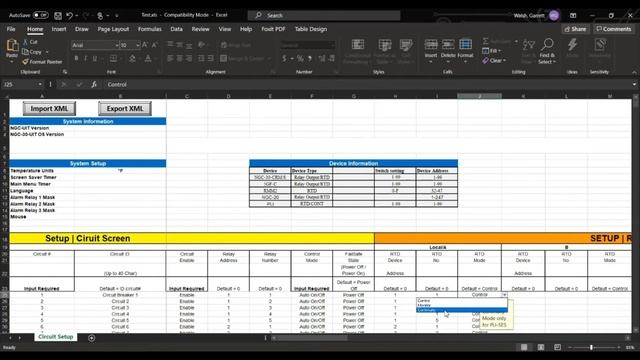Image resolution: width=640 pixels, height=360 pixels.
Task: Open Conditional Formatting menu
Action: [x=358, y=51]
